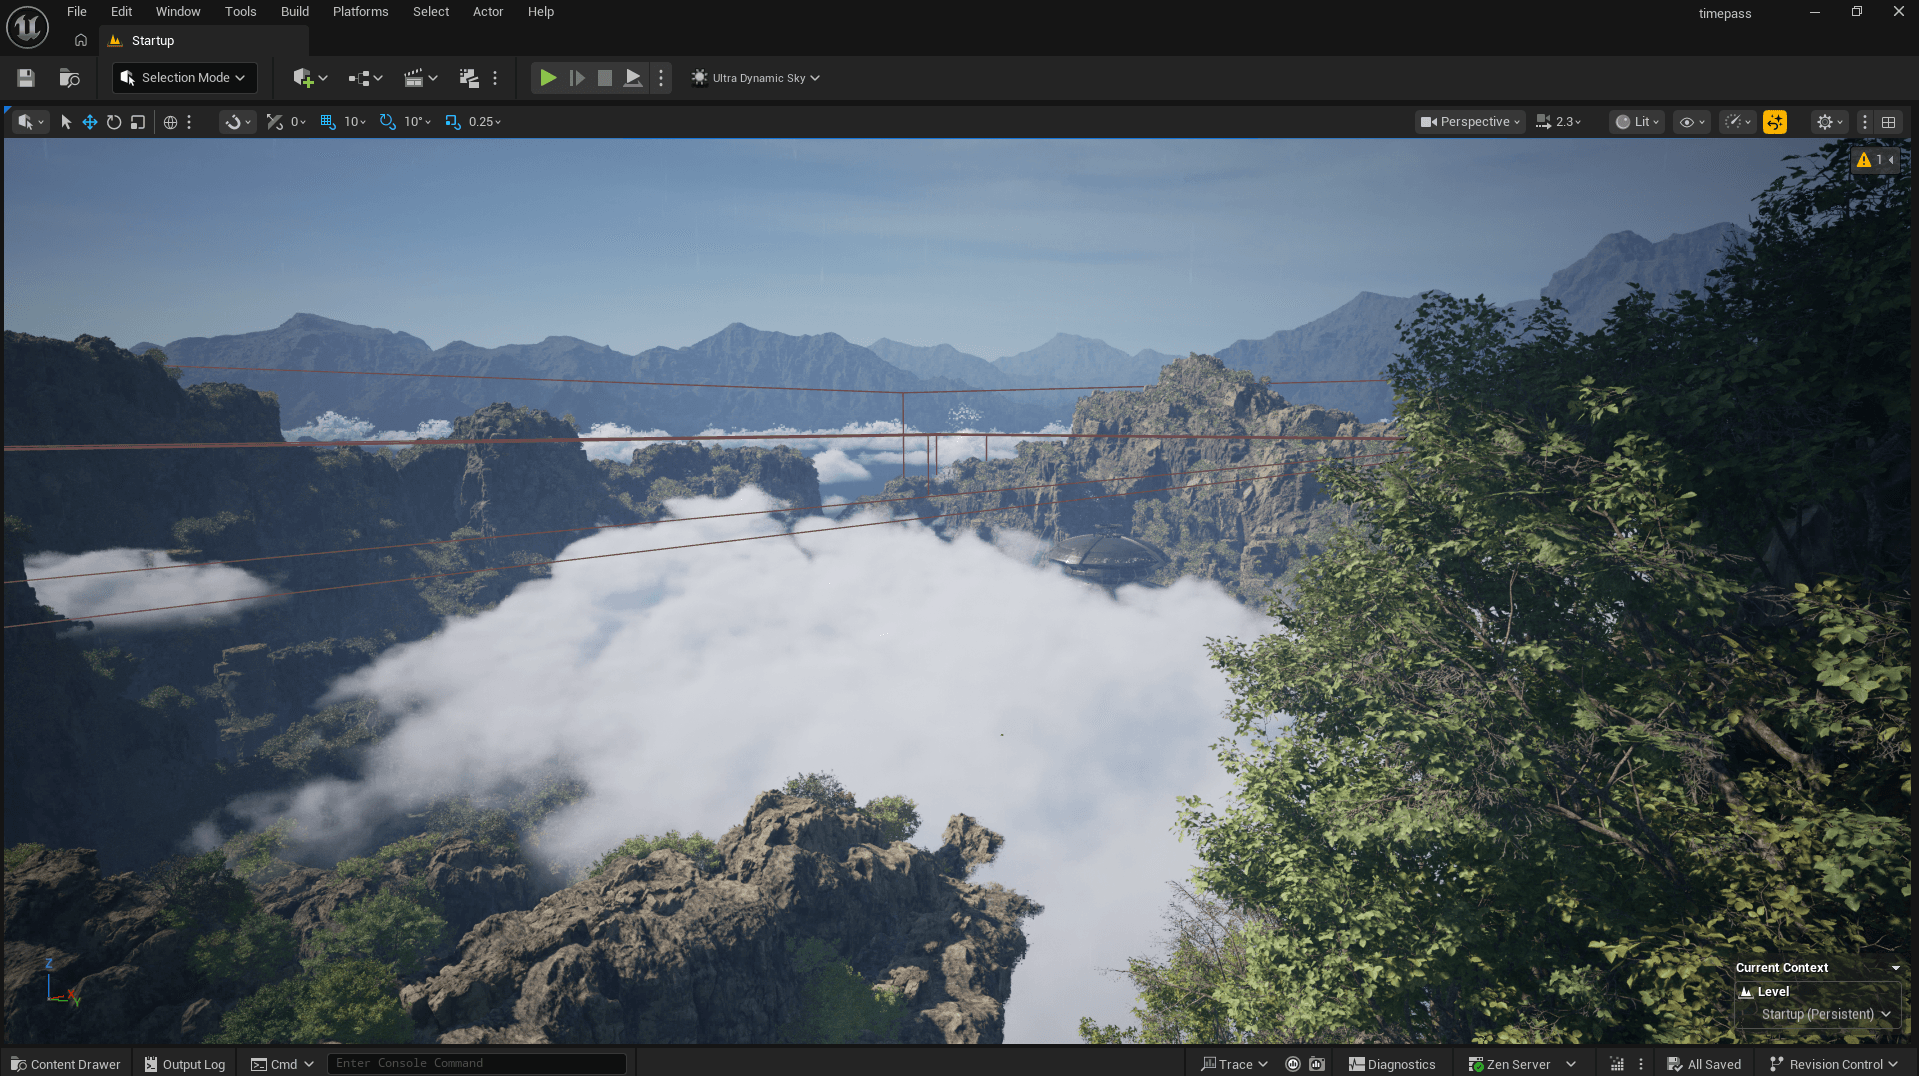Toggle rotation snapping icon
This screenshot has height=1076, width=1919.
pos(388,122)
